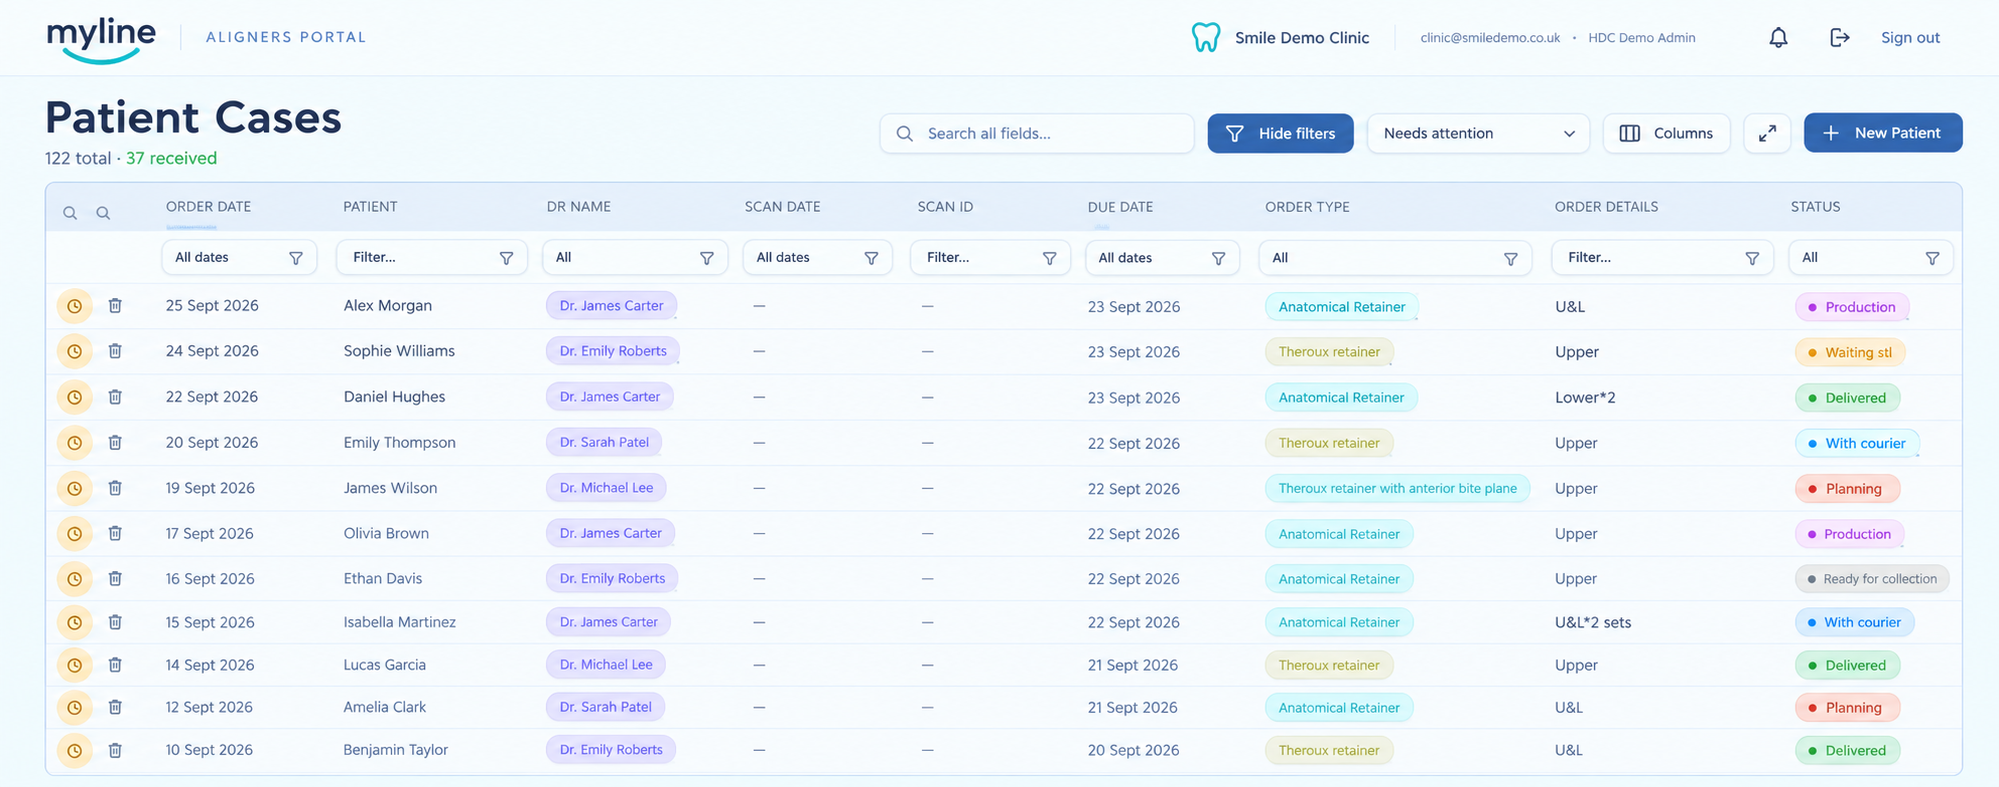Image resolution: width=1999 pixels, height=787 pixels.
Task: Click the 10 Sept 2026 order date
Action: pyautogui.click(x=209, y=750)
